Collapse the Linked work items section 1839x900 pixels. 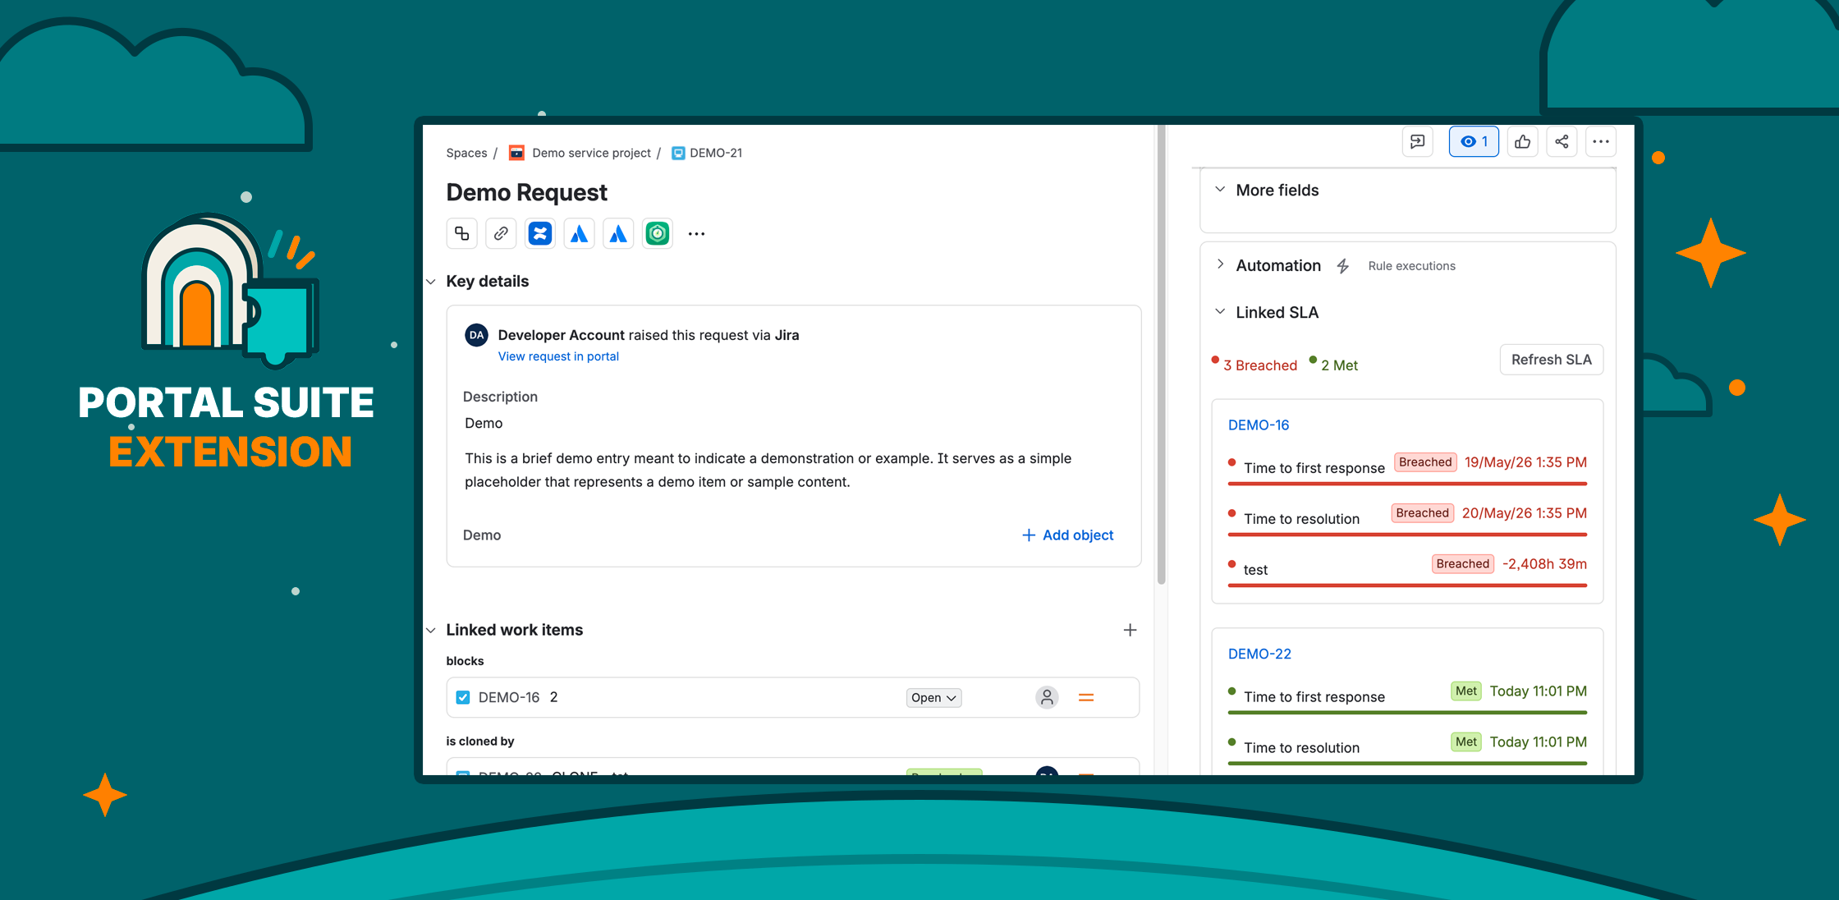coord(431,630)
